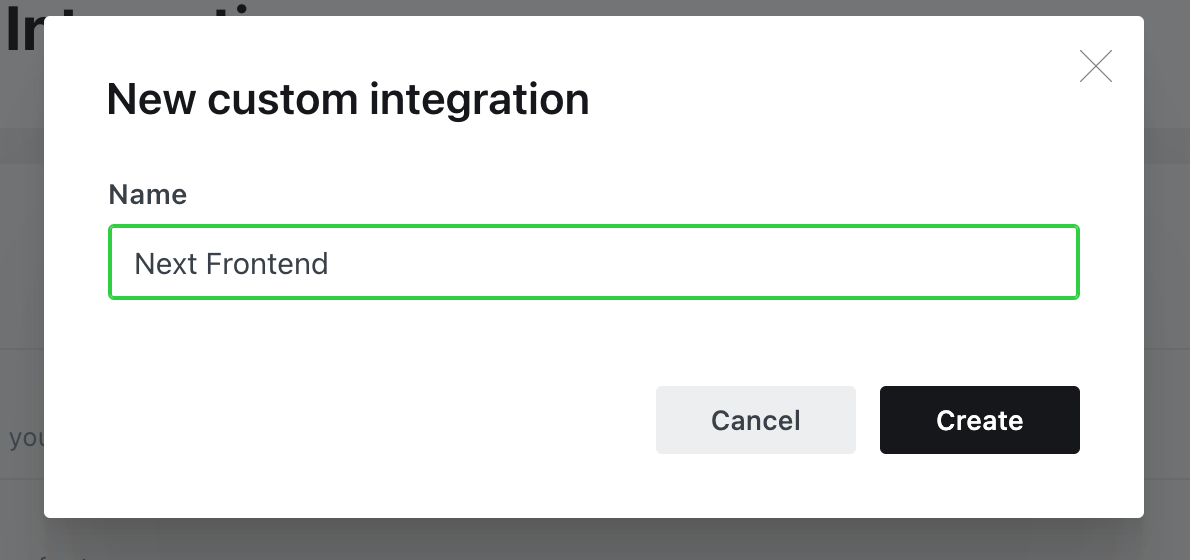The image size is (1190, 560).
Task: Click the green-outlined text box
Action: click(x=593, y=263)
